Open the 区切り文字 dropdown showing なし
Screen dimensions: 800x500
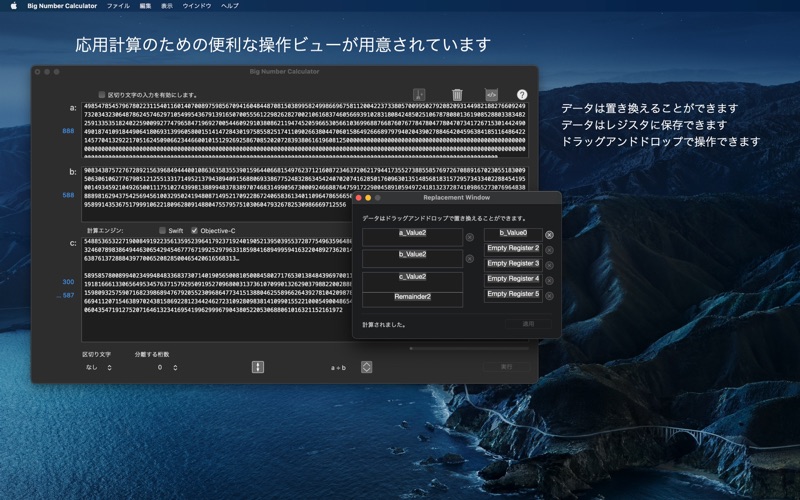pyautogui.click(x=98, y=367)
